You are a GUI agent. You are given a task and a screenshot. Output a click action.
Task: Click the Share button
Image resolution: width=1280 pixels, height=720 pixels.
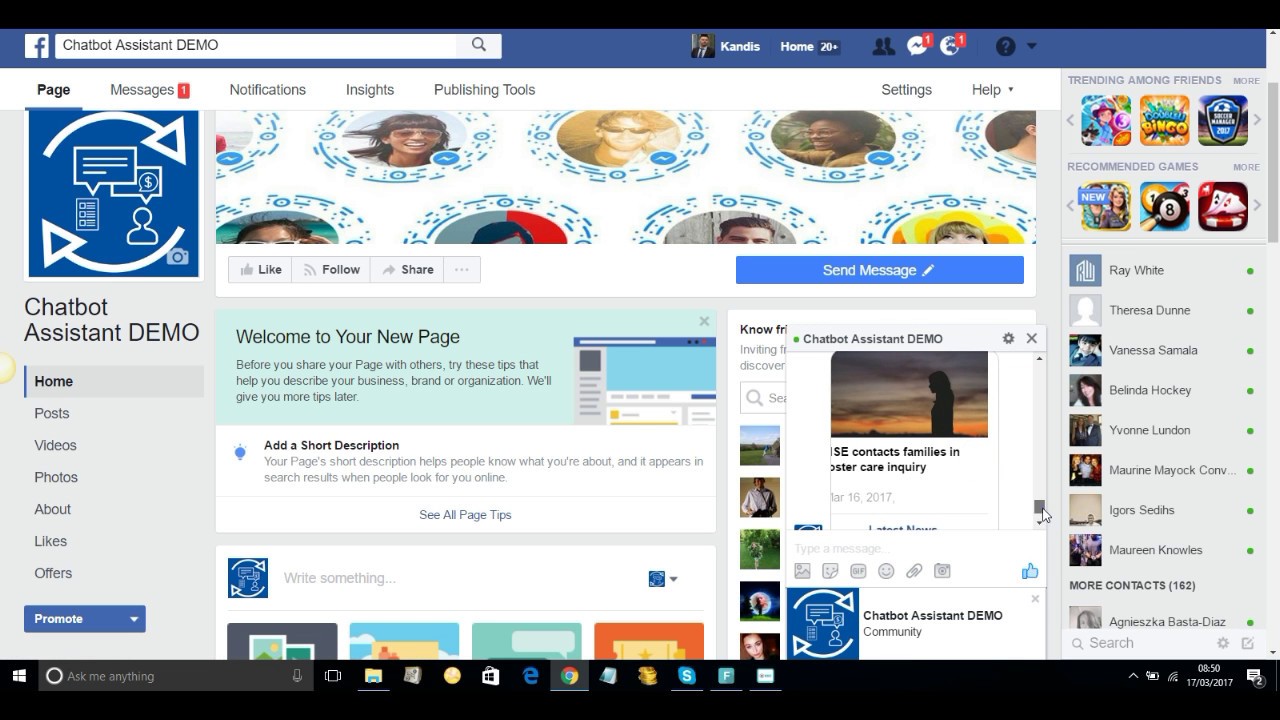click(x=407, y=270)
